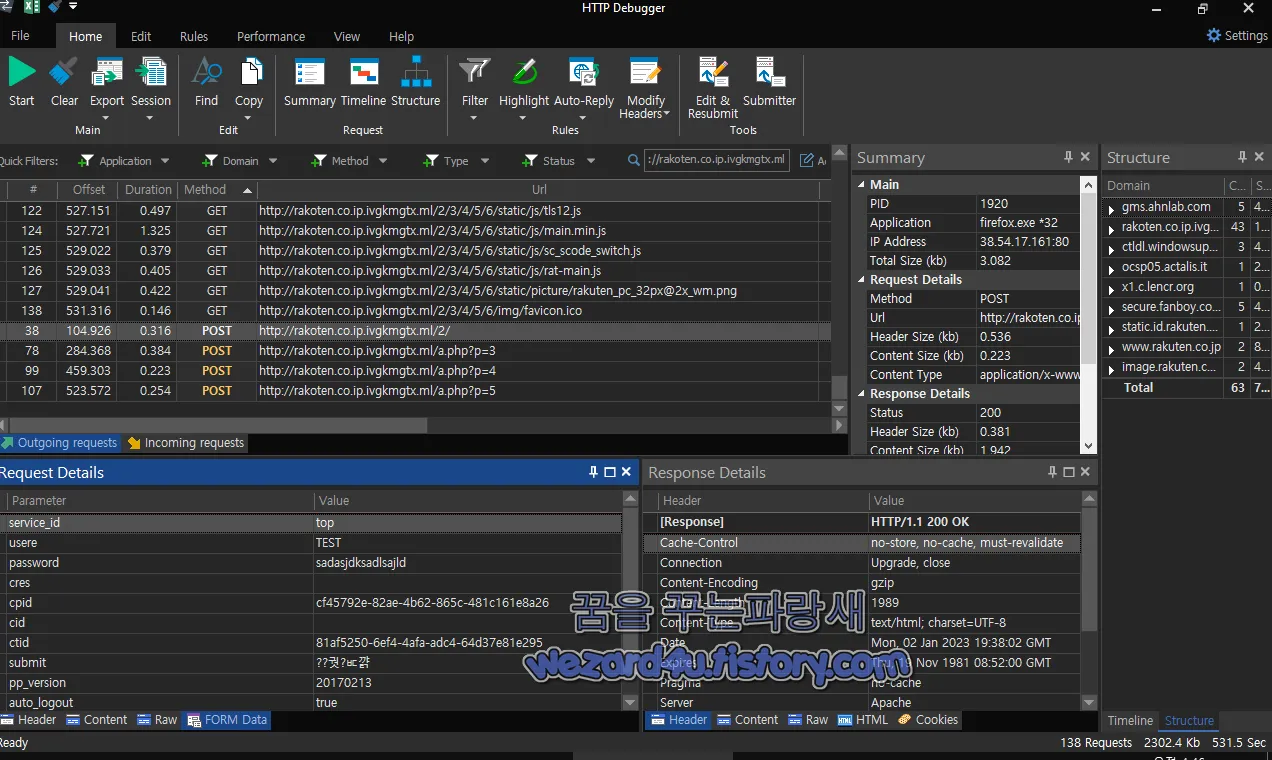Open the response Cookies tab
Viewport: 1272px width, 760px height.
pyautogui.click(x=929, y=720)
